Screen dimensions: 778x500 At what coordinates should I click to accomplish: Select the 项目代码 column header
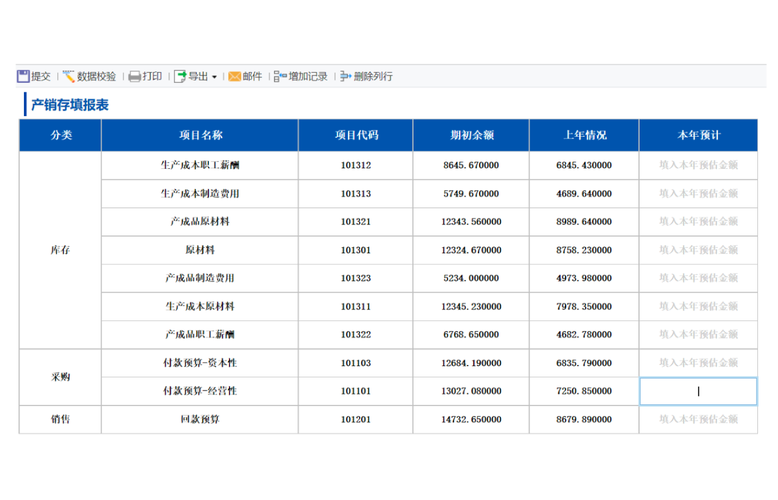356,135
